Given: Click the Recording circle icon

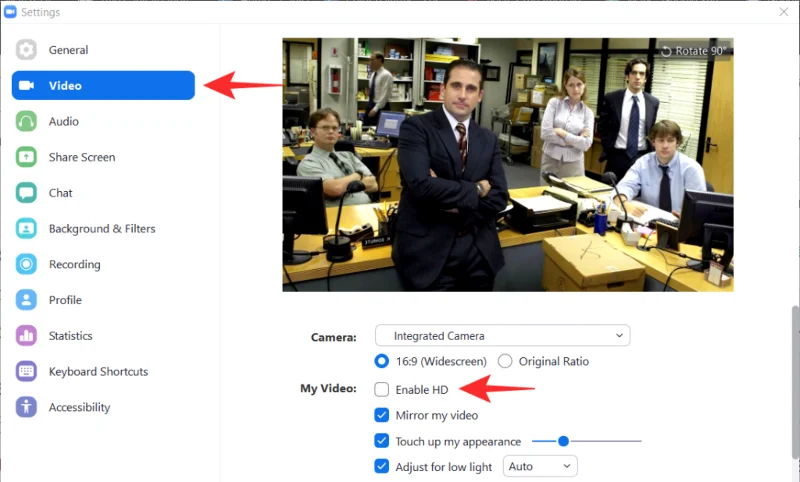Looking at the screenshot, I should pyautogui.click(x=26, y=264).
